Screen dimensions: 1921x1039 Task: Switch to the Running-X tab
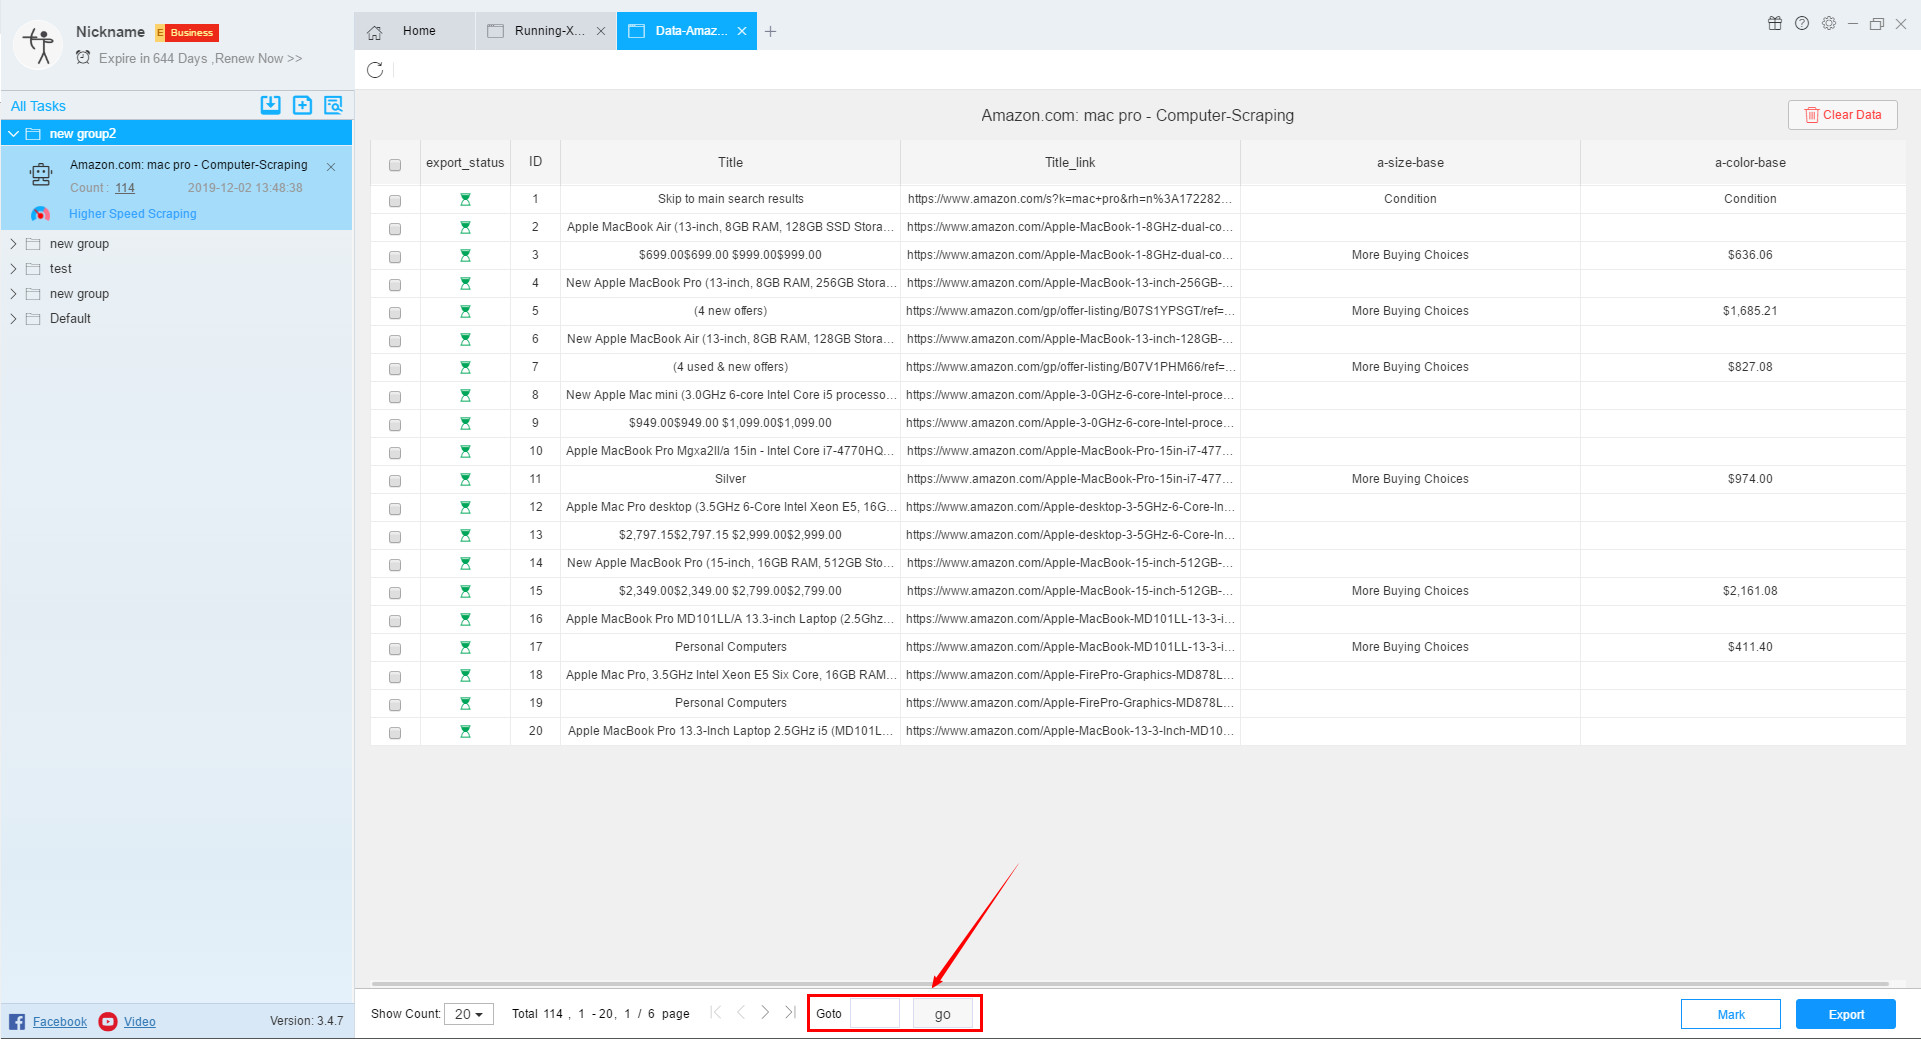[546, 31]
